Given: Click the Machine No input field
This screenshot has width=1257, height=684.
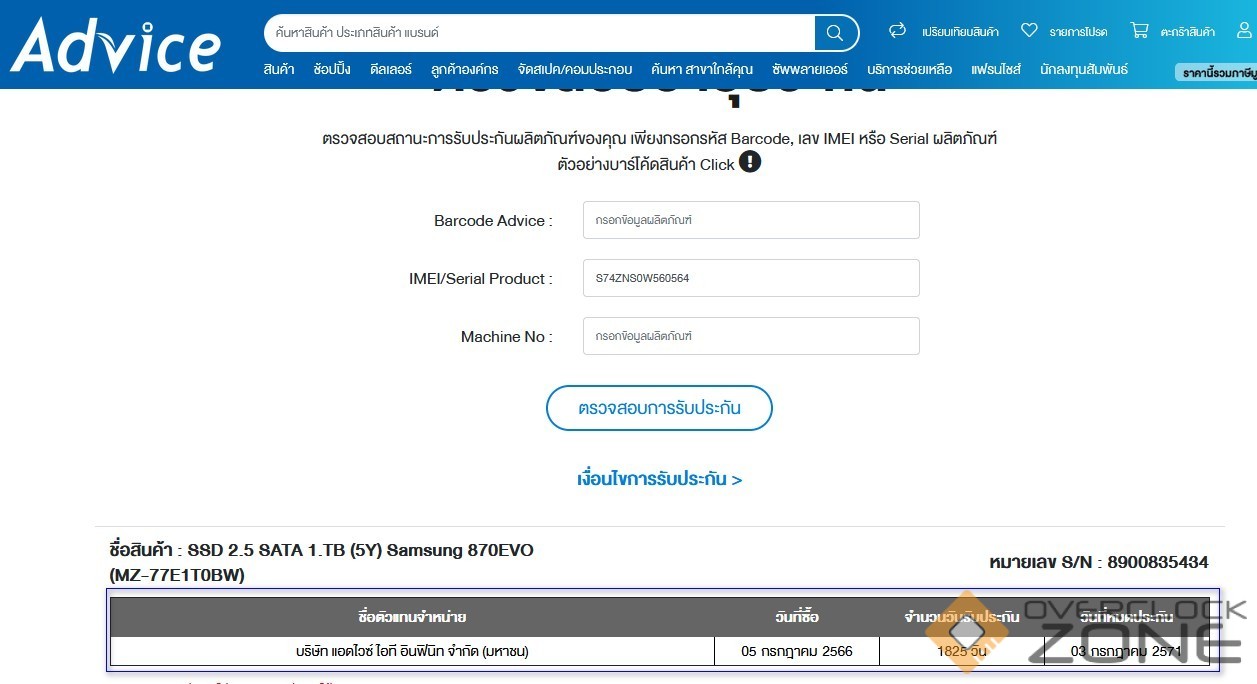Looking at the screenshot, I should coord(751,336).
